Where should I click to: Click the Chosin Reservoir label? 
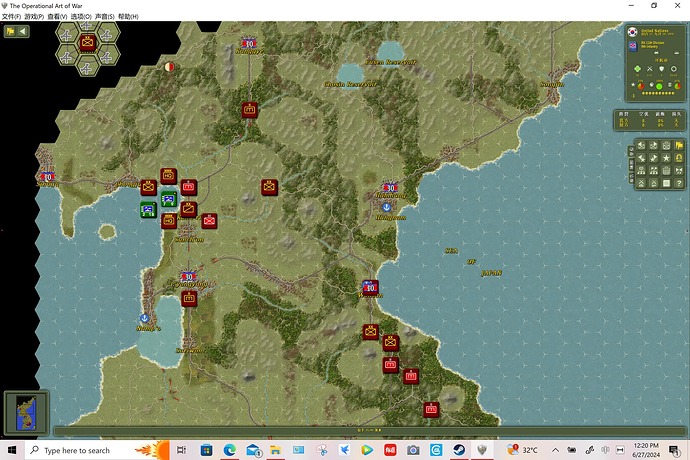point(350,84)
